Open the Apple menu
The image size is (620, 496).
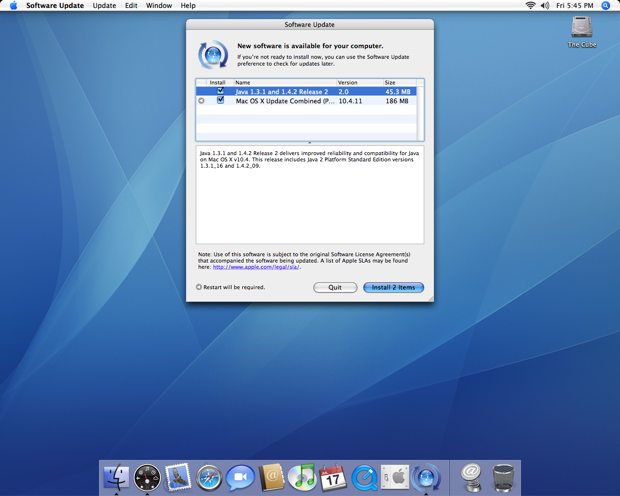[x=13, y=6]
